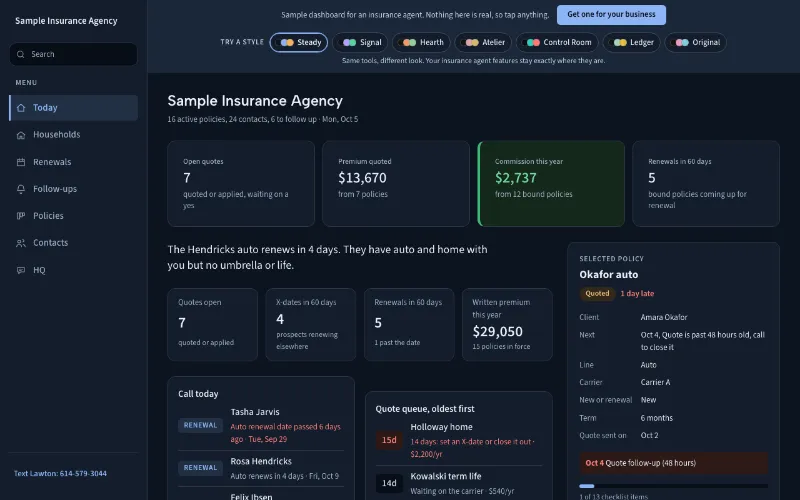Select Kowalski term life in the queue
The image size is (800, 500).
(x=459, y=483)
